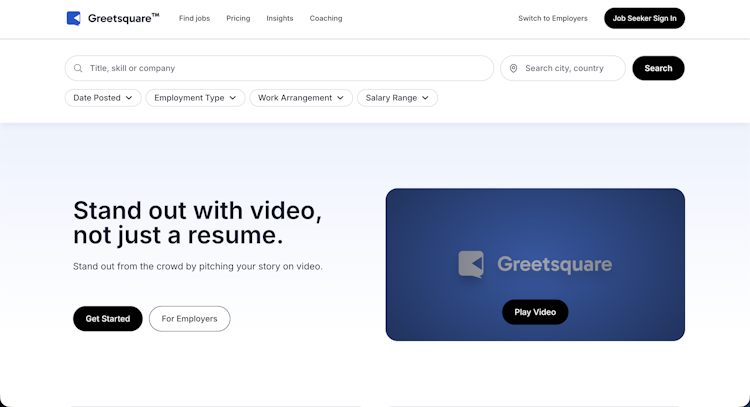Expand the Date Posted filter dropdown
750x407 pixels.
103,98
